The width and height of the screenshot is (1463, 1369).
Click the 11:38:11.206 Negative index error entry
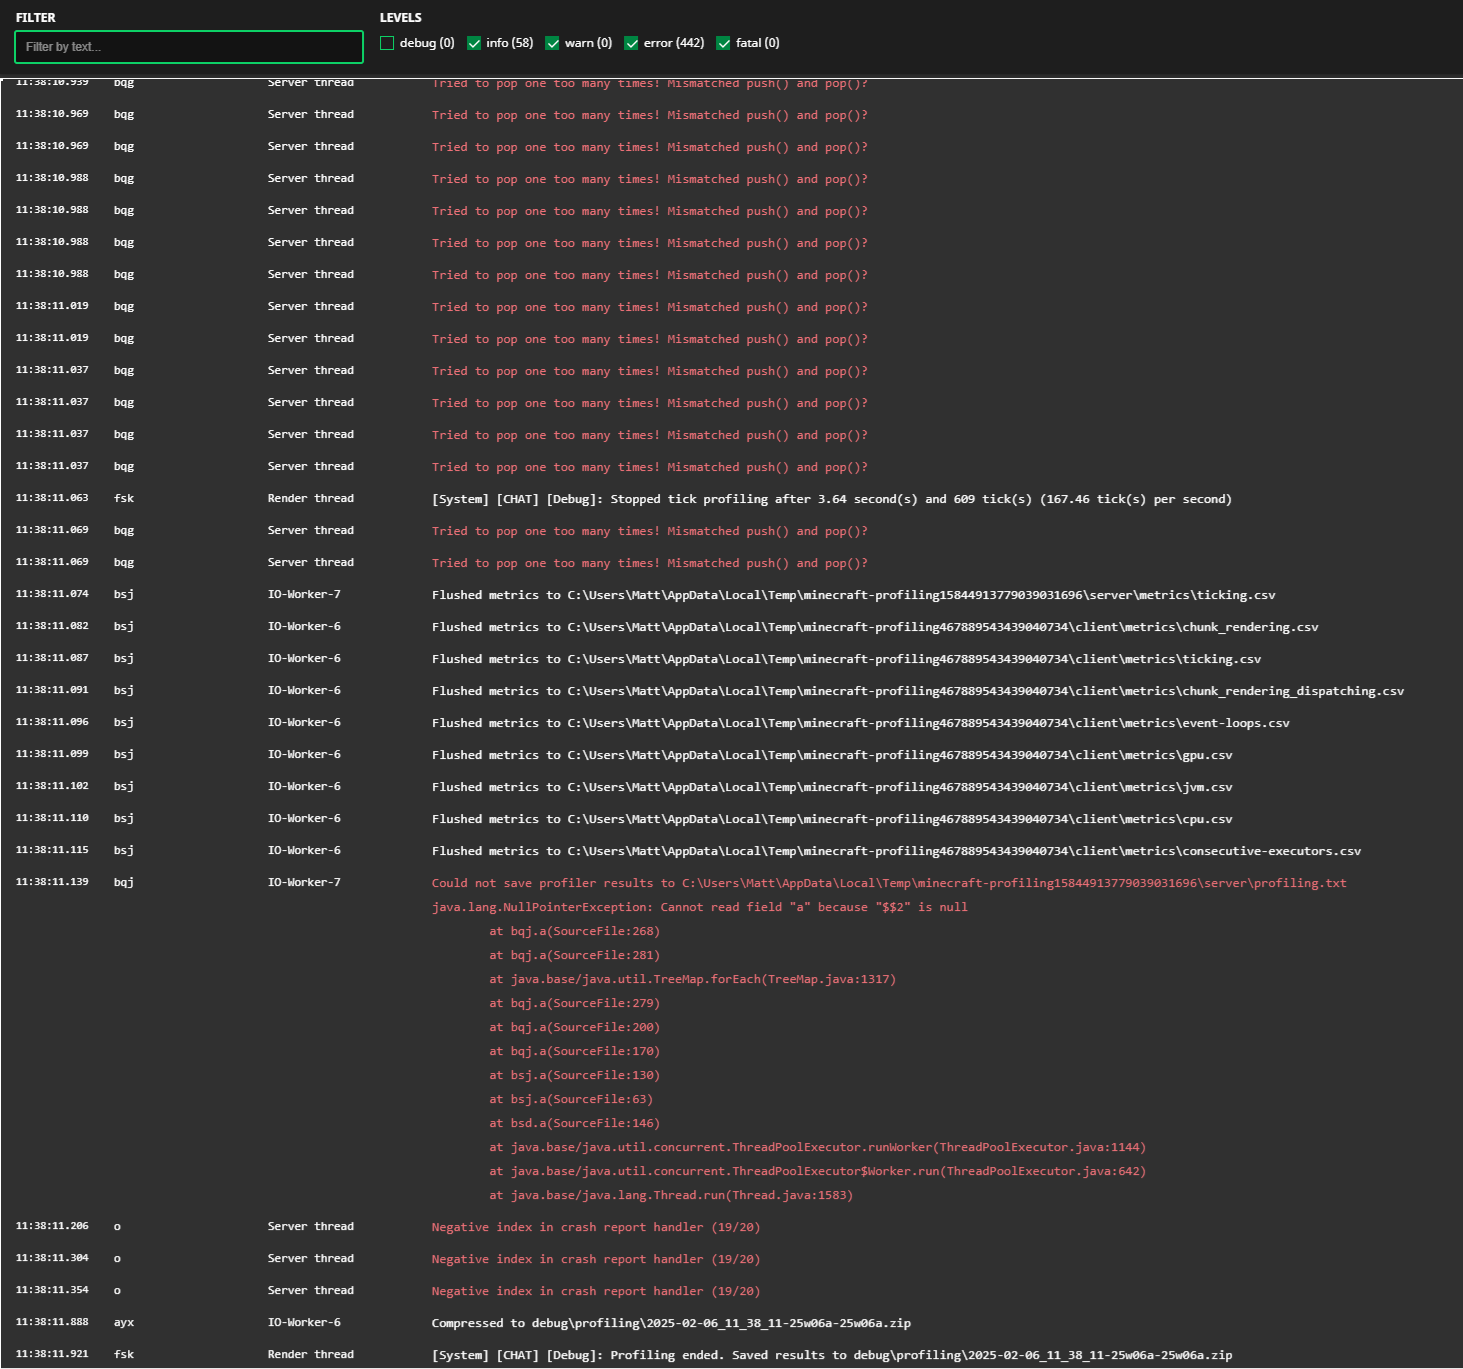coord(595,1227)
